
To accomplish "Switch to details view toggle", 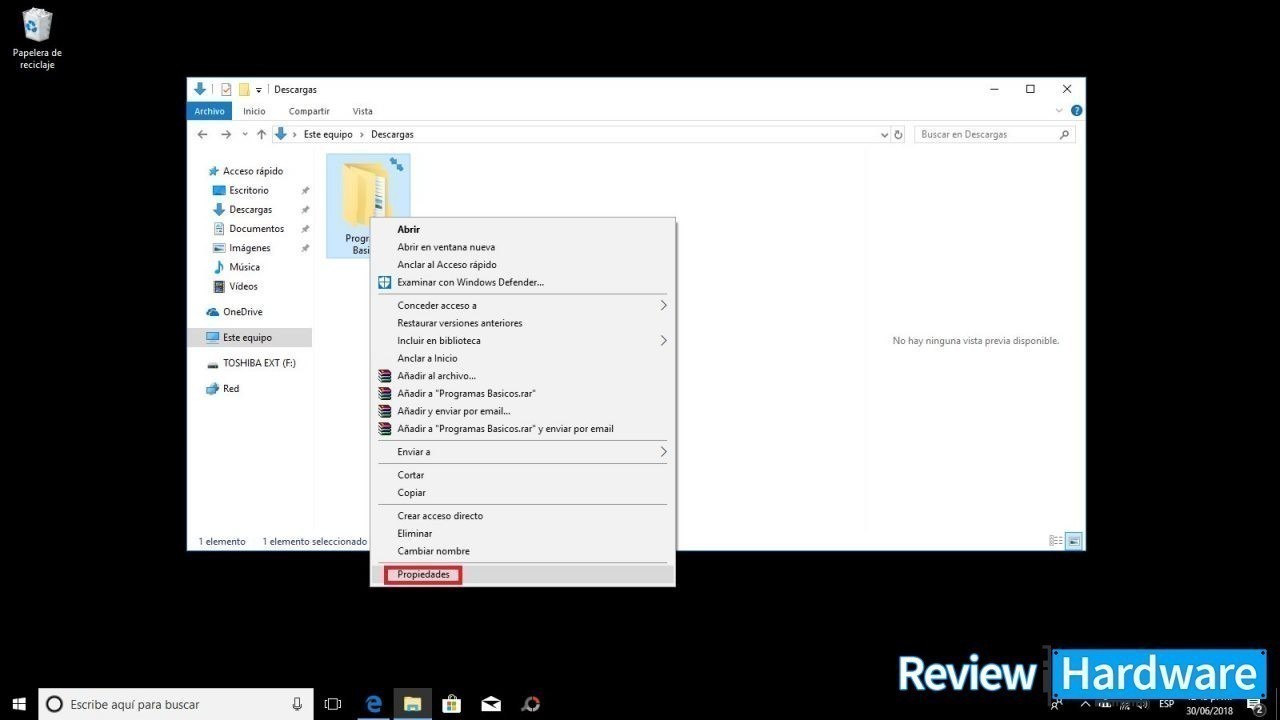I will coord(1055,541).
